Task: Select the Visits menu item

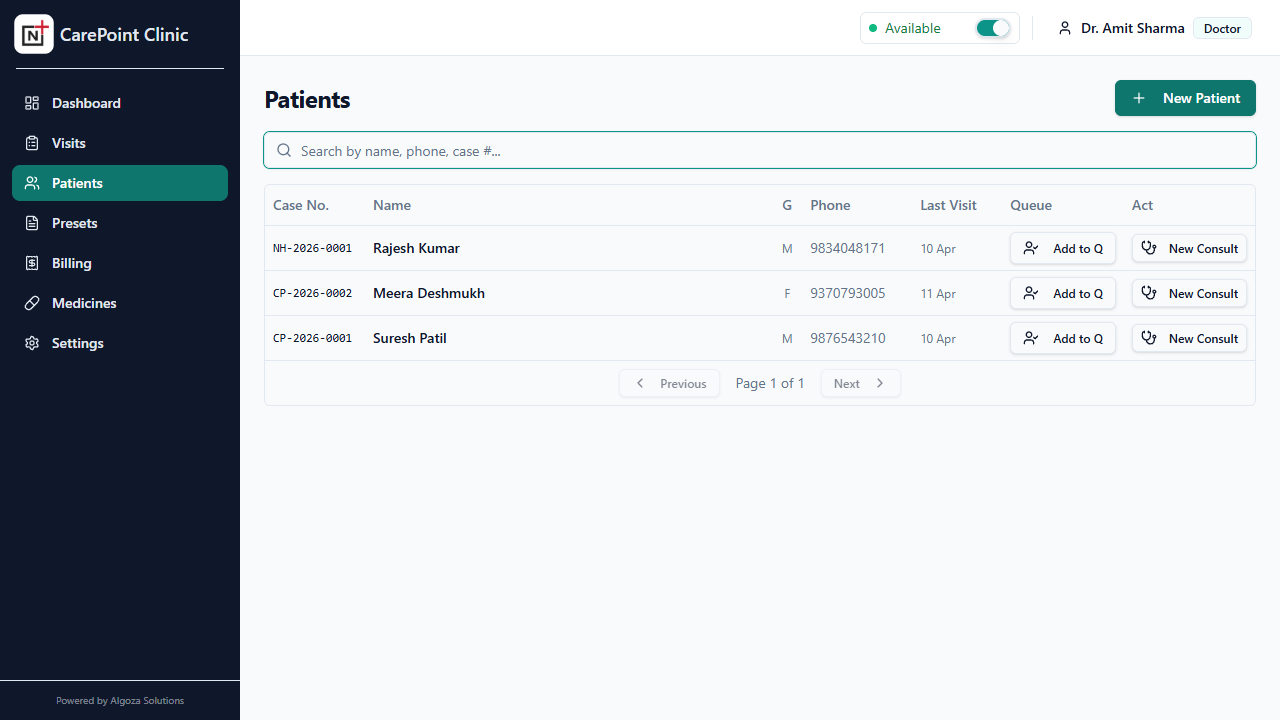Action: click(68, 143)
